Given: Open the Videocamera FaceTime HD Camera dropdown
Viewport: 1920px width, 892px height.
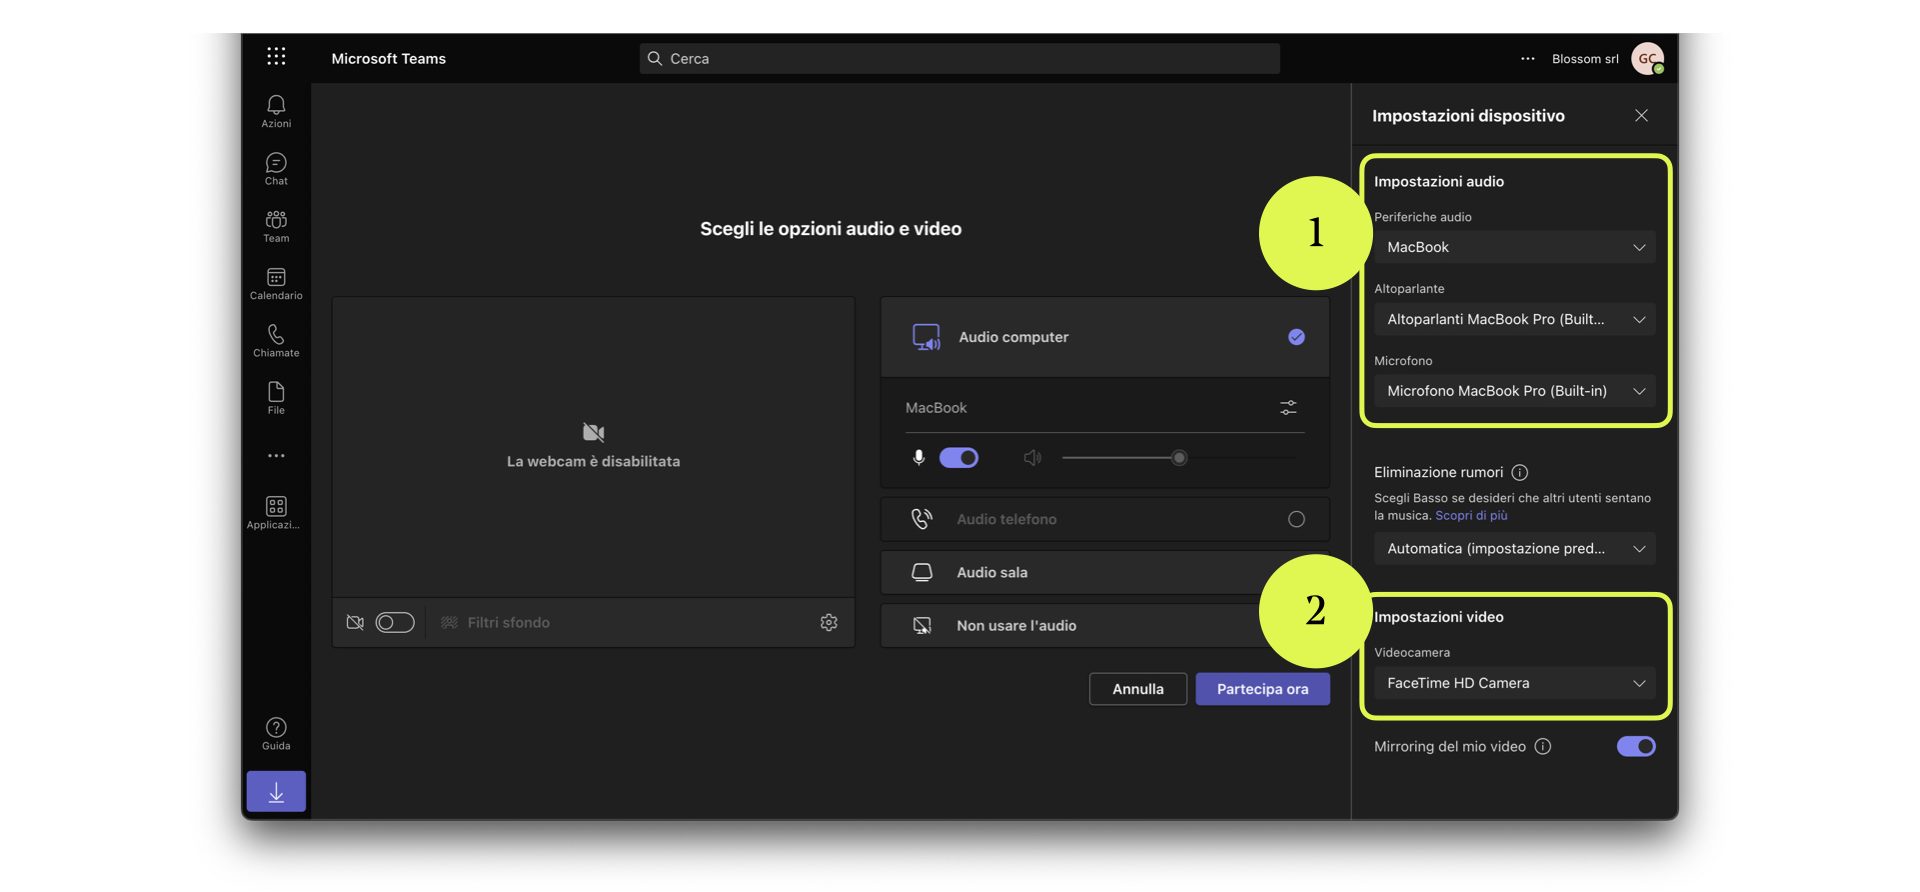Looking at the screenshot, I should tap(1514, 684).
